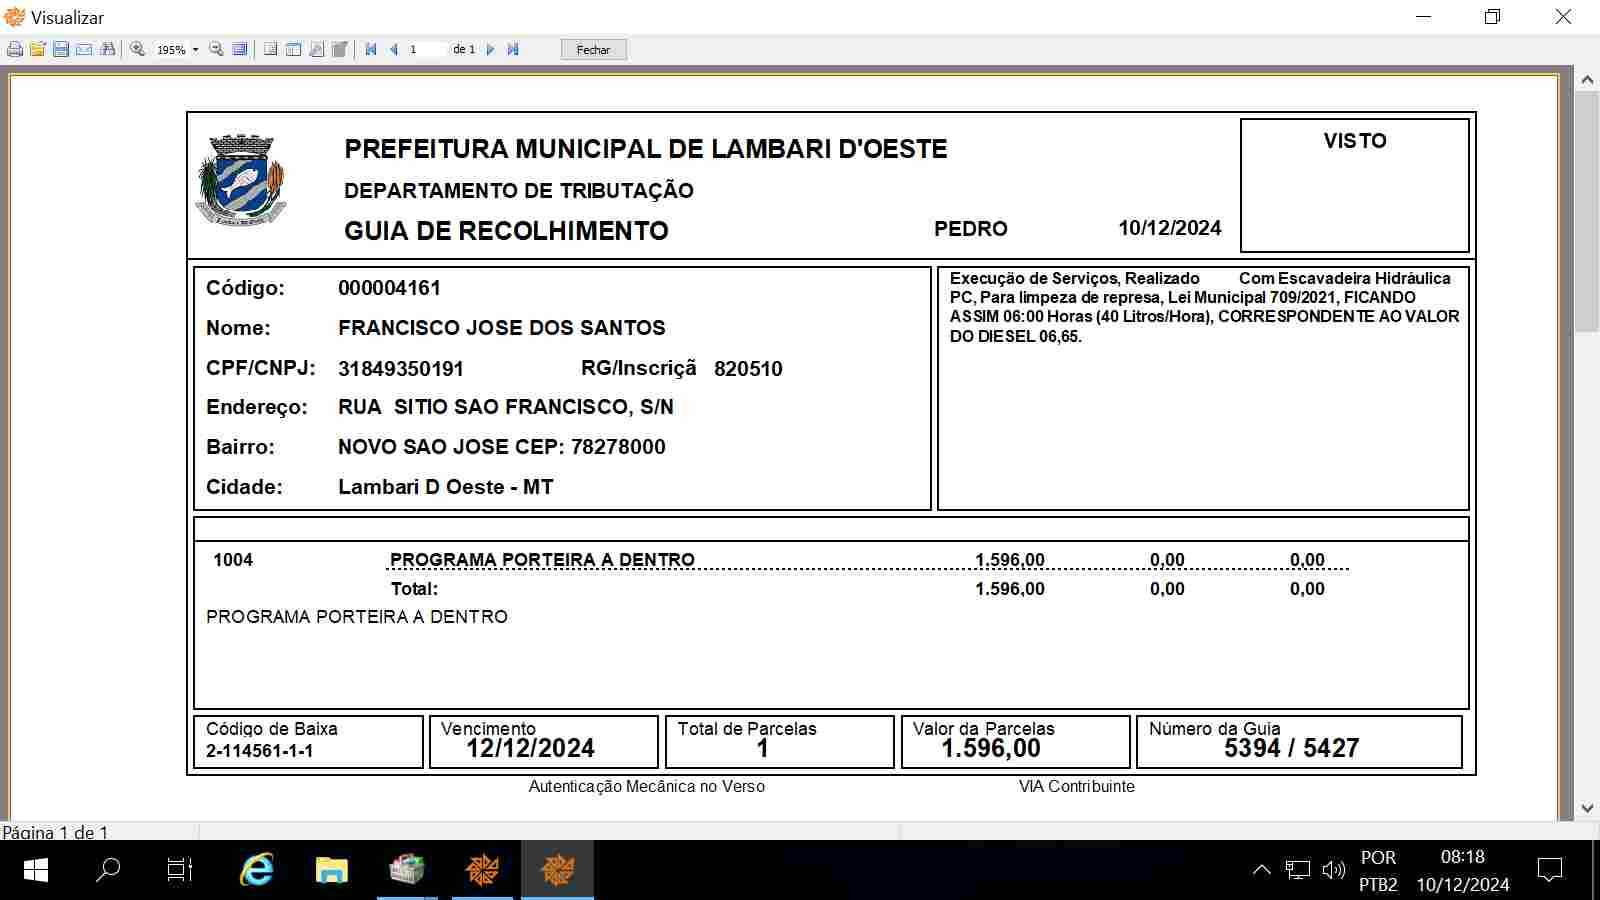Open the find tool with binoculars icon
Image resolution: width=1600 pixels, height=900 pixels.
click(x=108, y=49)
